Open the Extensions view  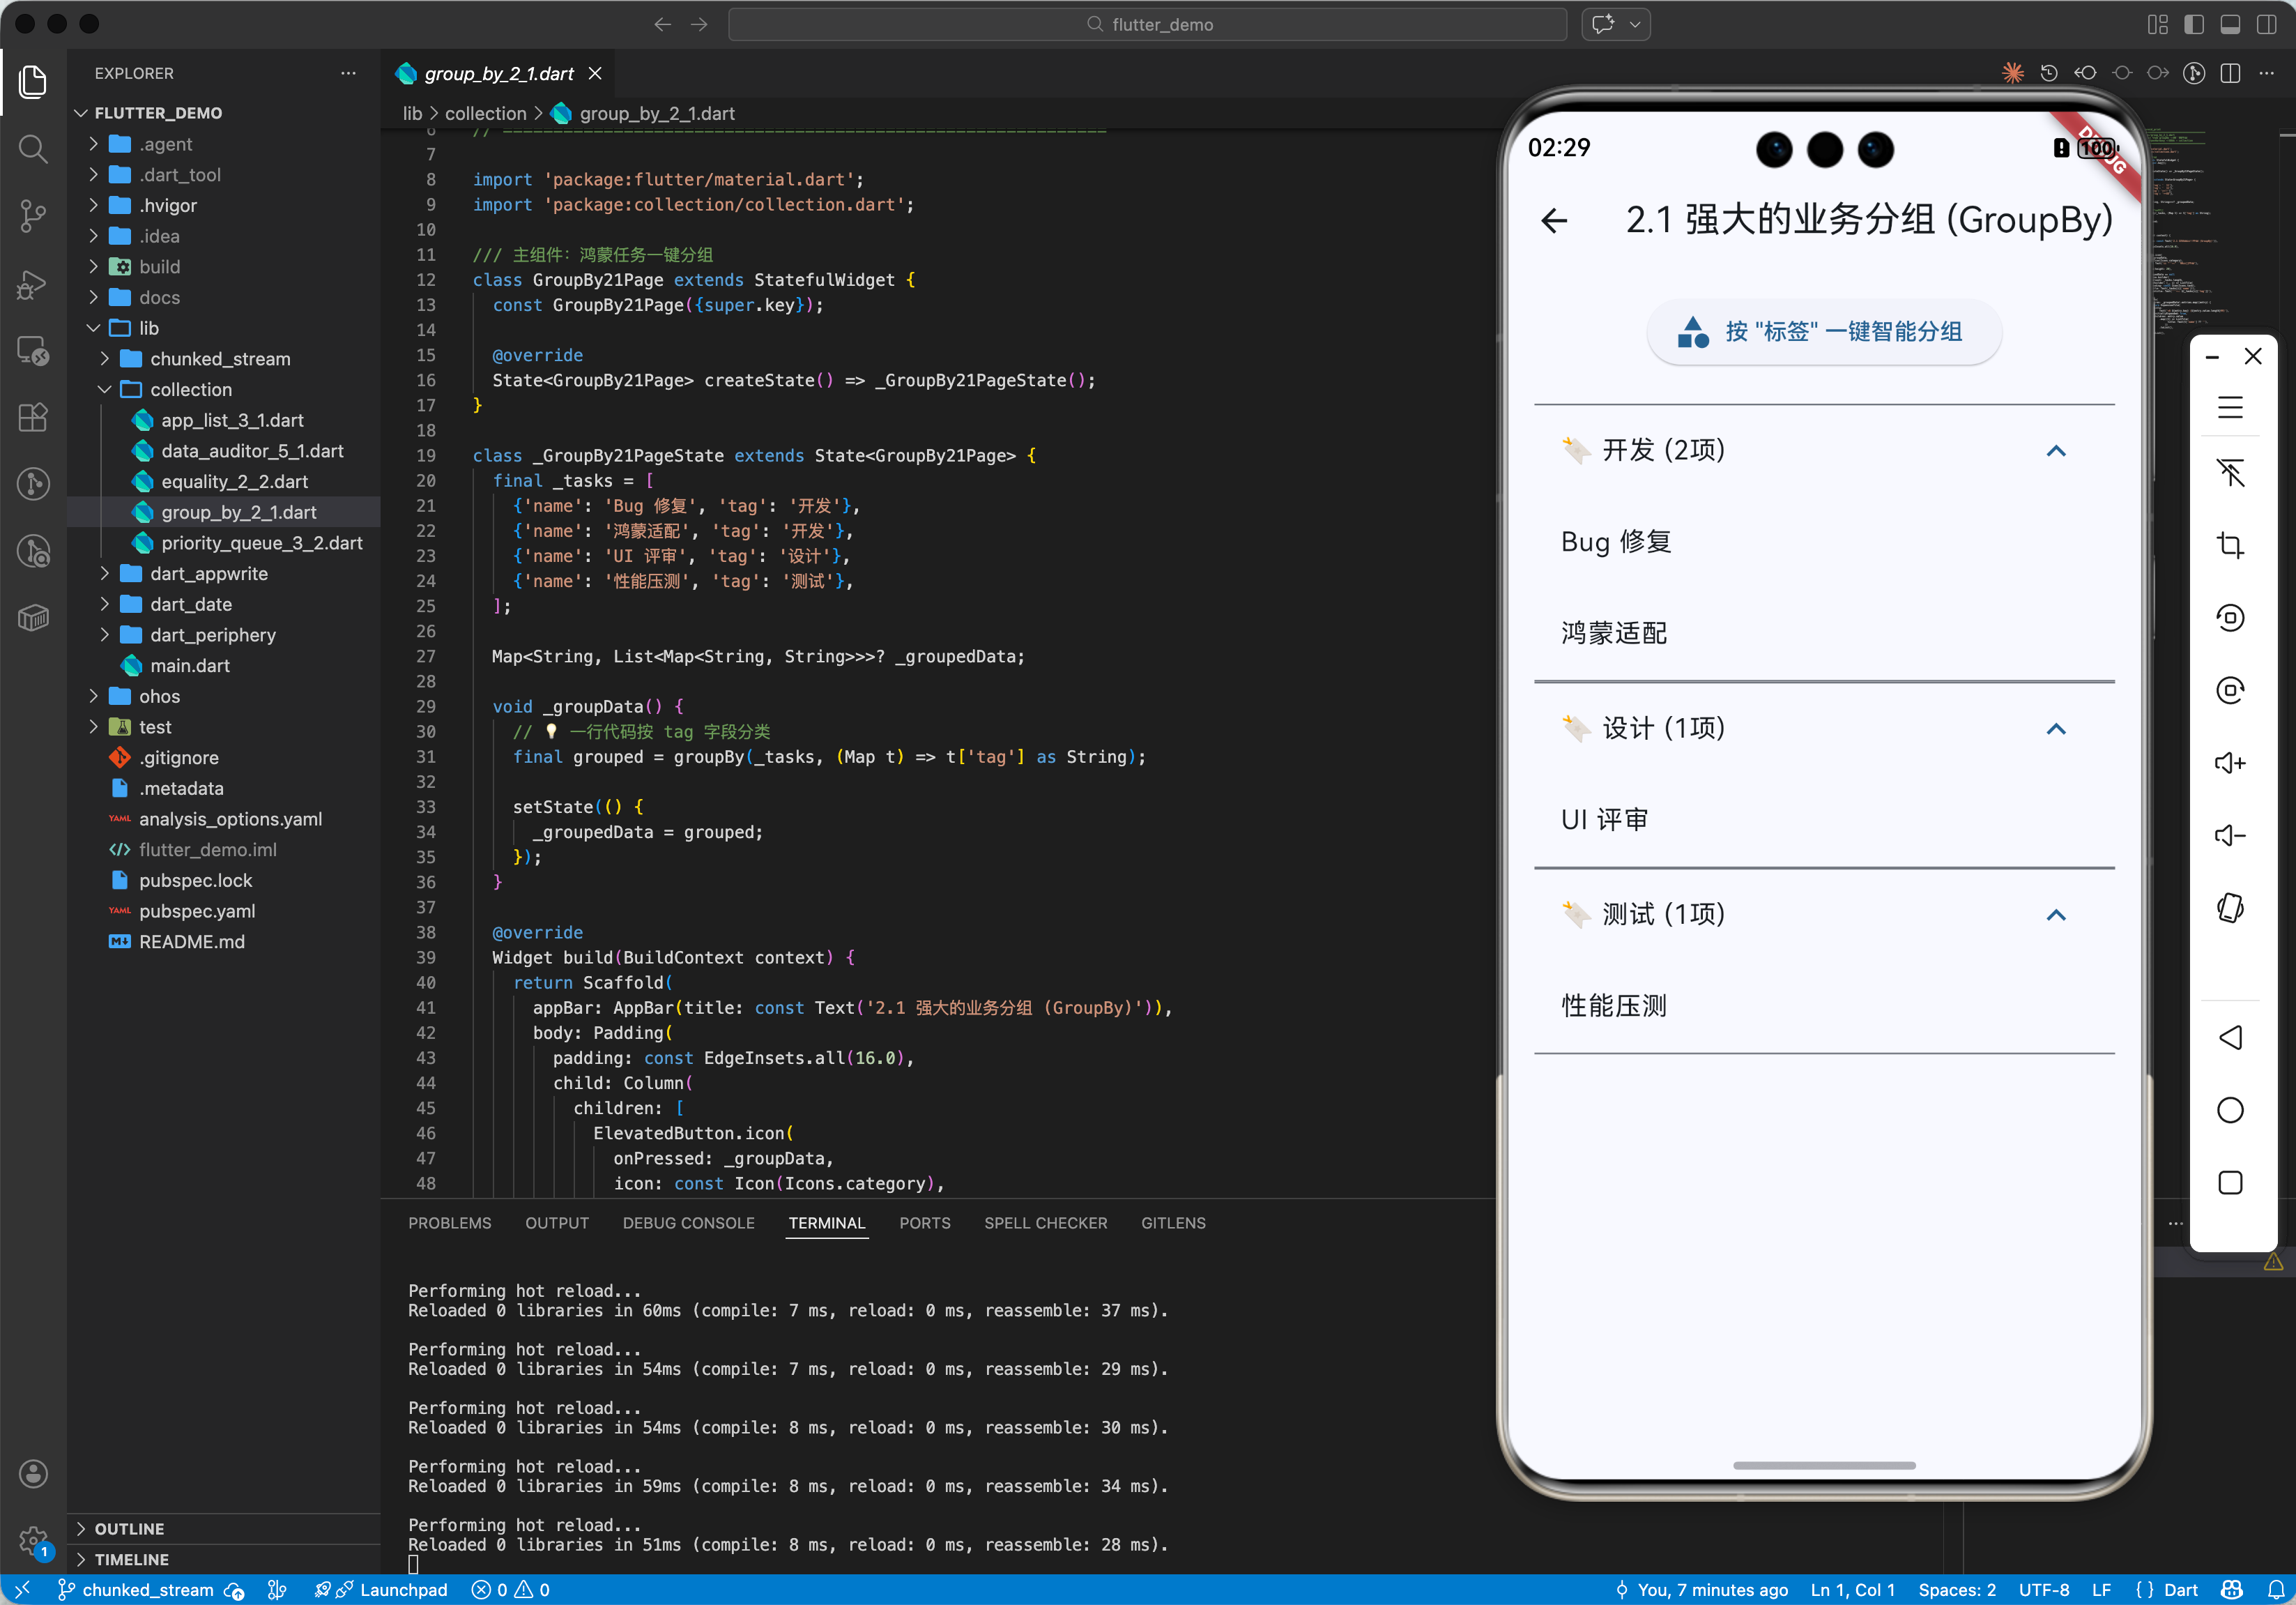(32, 417)
